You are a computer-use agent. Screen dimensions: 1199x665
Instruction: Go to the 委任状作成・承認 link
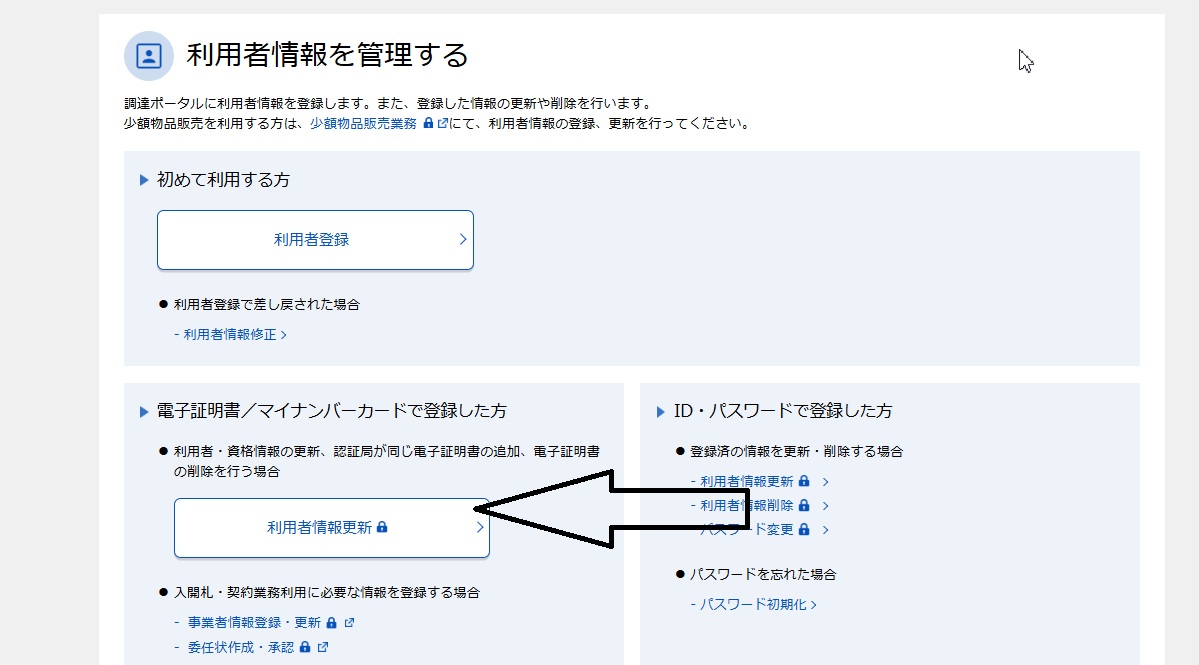point(240,647)
